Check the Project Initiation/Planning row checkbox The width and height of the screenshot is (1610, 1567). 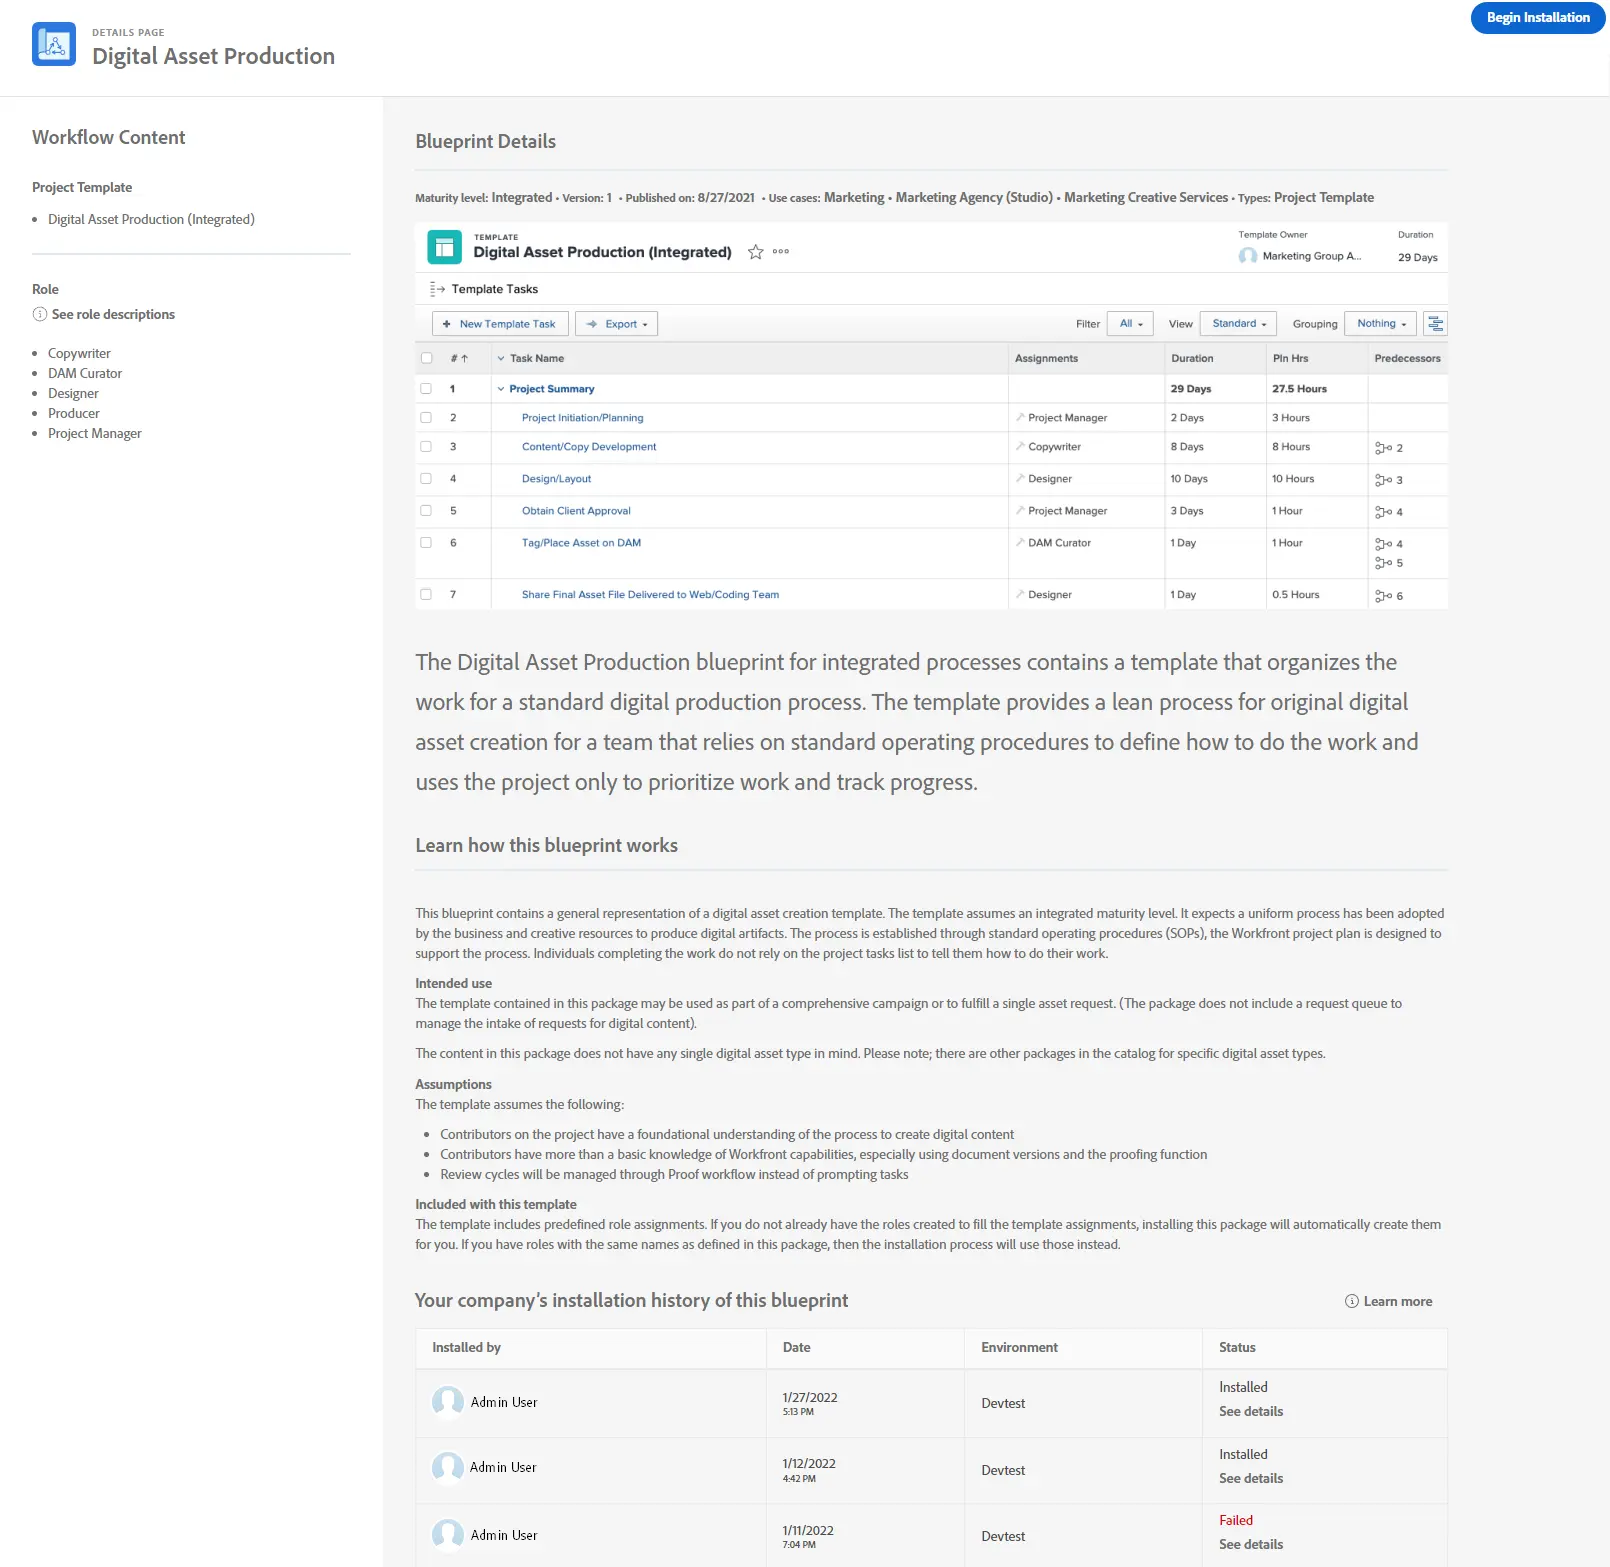point(426,417)
